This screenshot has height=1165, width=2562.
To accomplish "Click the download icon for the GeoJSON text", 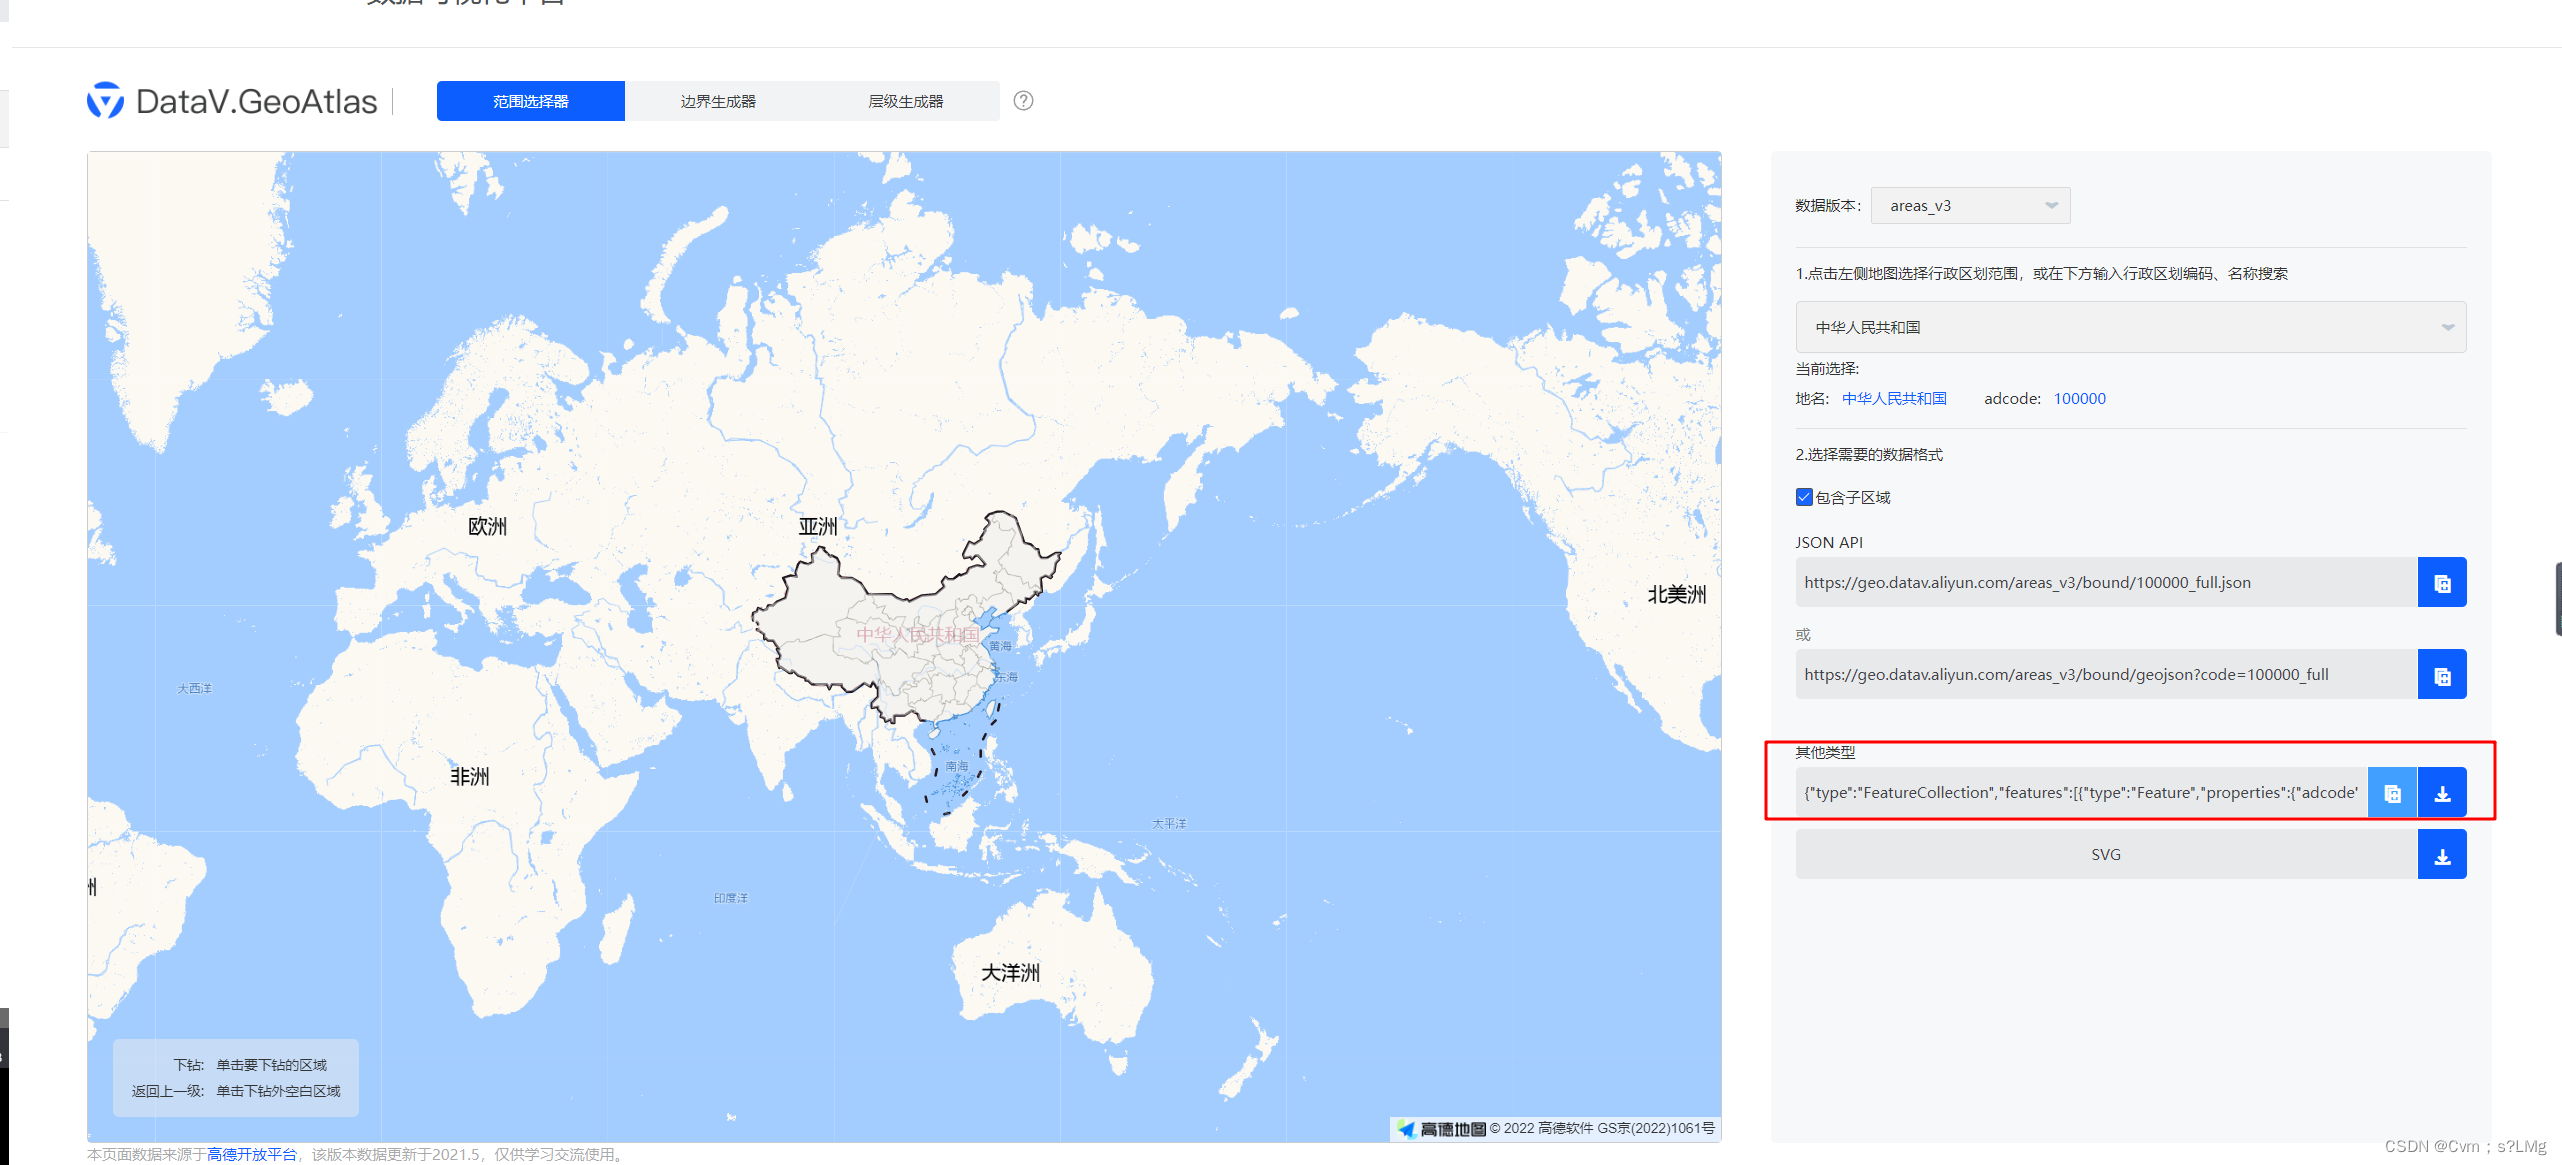I will point(2442,792).
